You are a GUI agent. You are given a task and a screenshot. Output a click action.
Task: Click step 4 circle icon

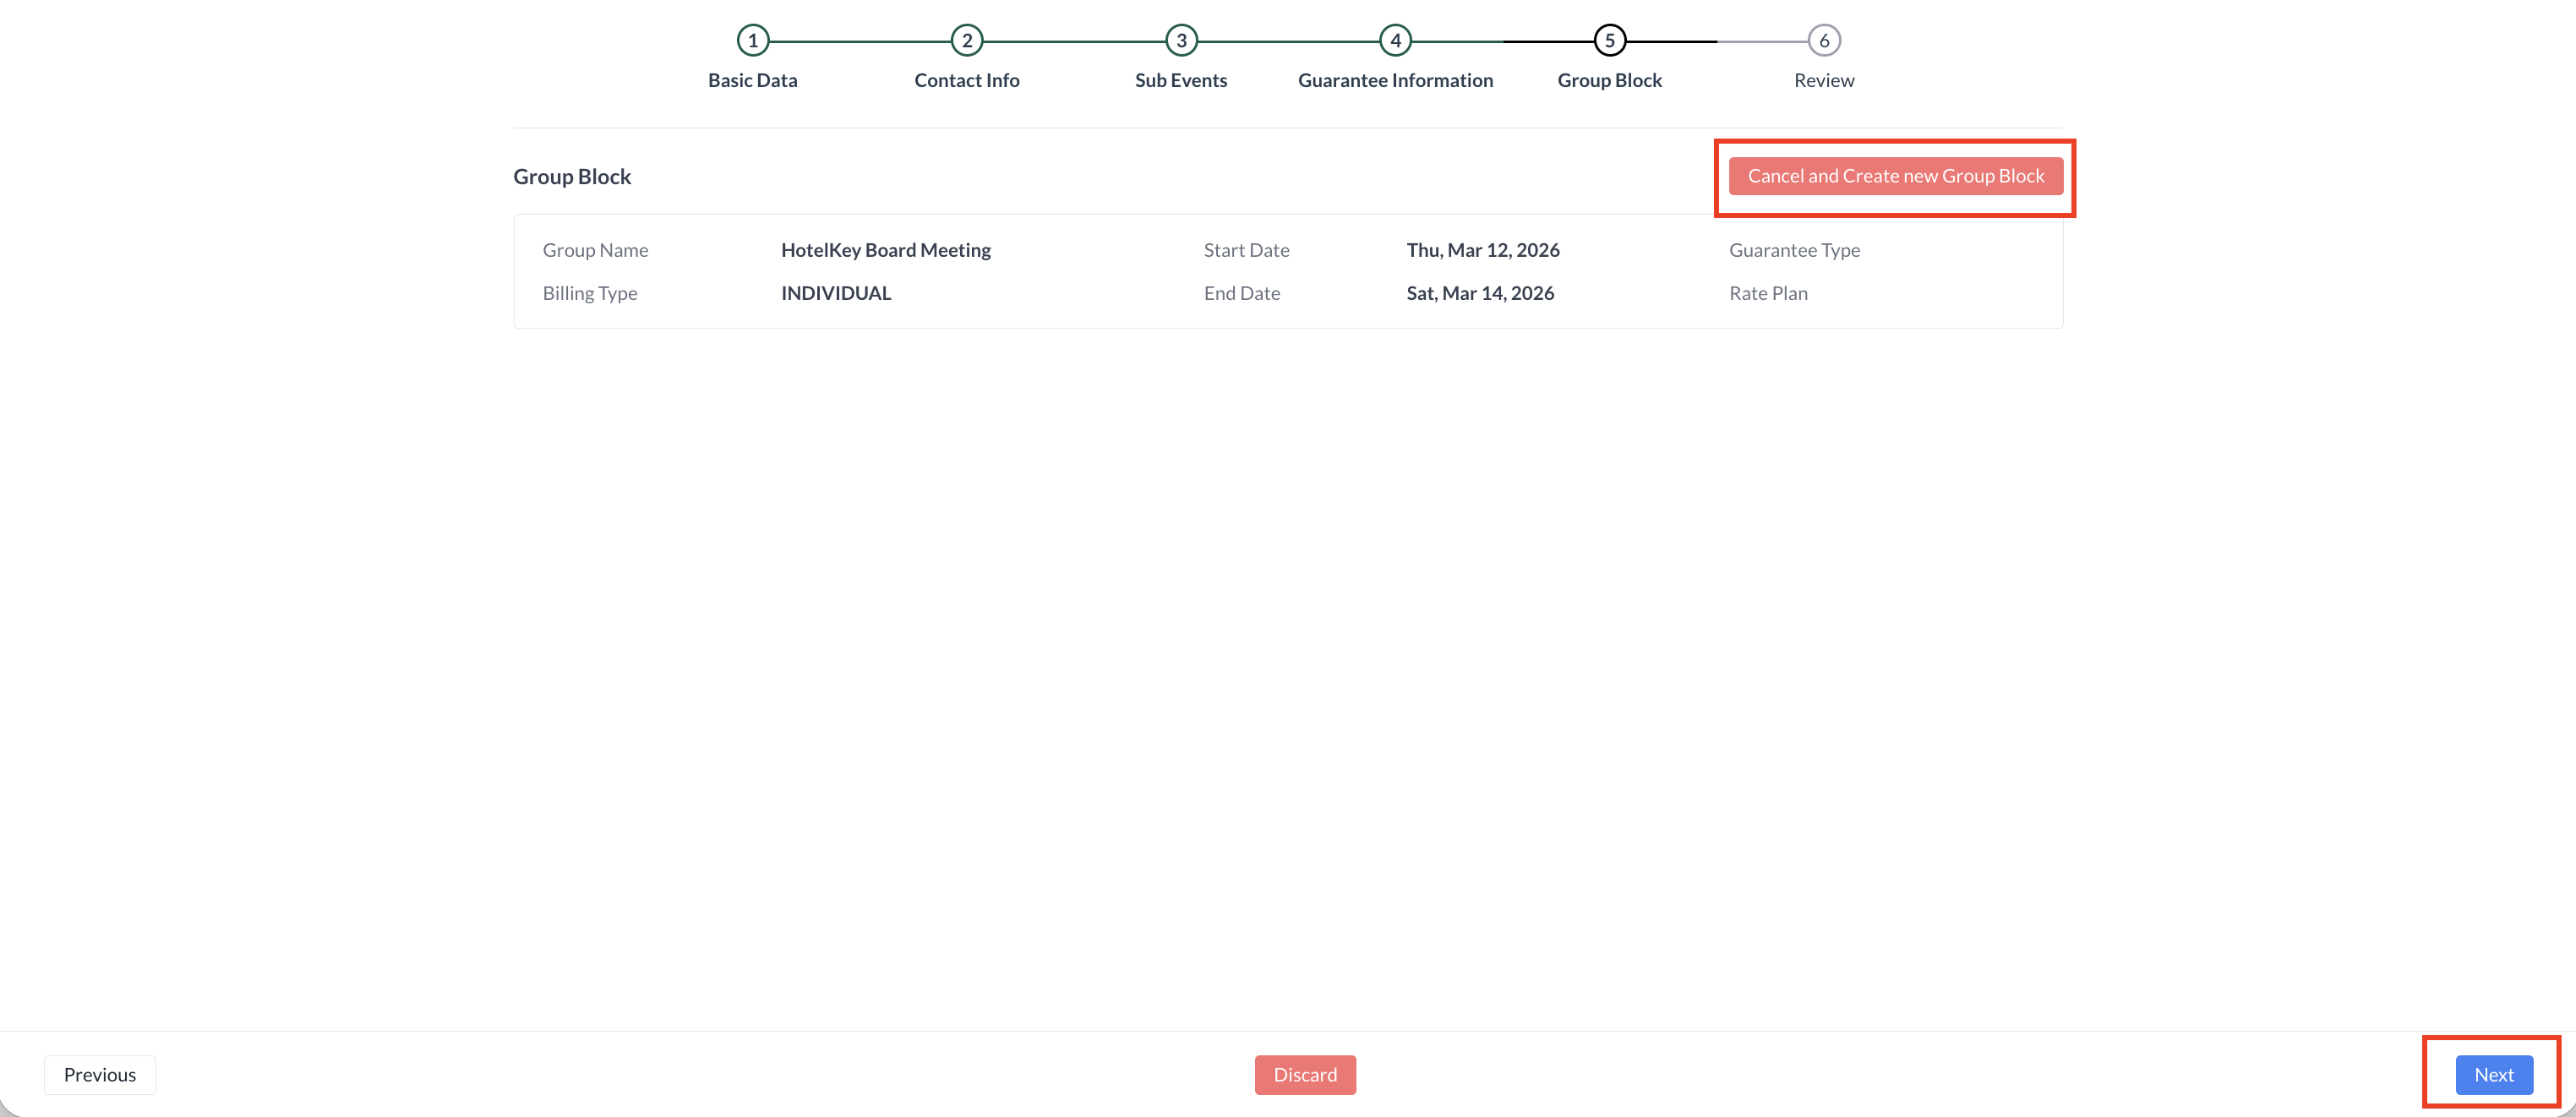(1395, 41)
